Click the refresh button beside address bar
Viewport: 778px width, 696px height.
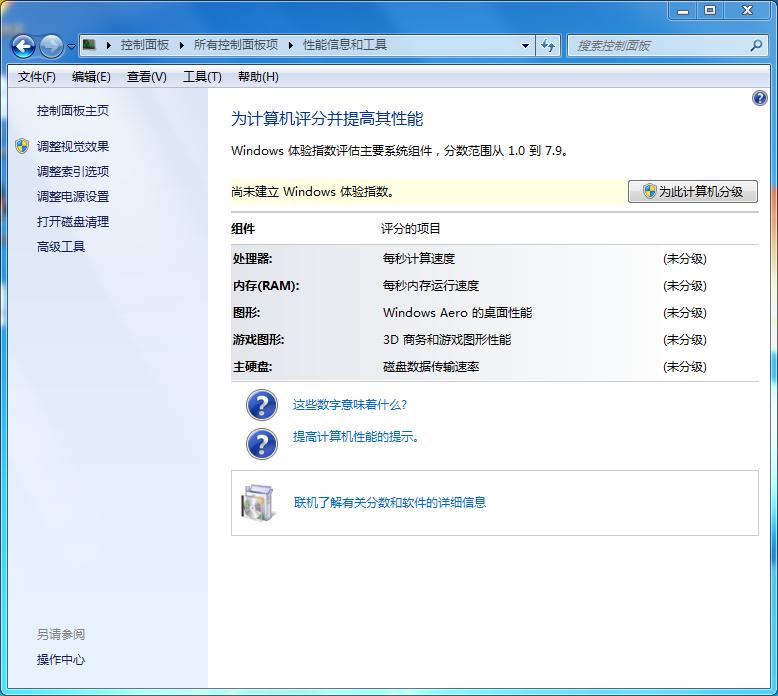[548, 46]
